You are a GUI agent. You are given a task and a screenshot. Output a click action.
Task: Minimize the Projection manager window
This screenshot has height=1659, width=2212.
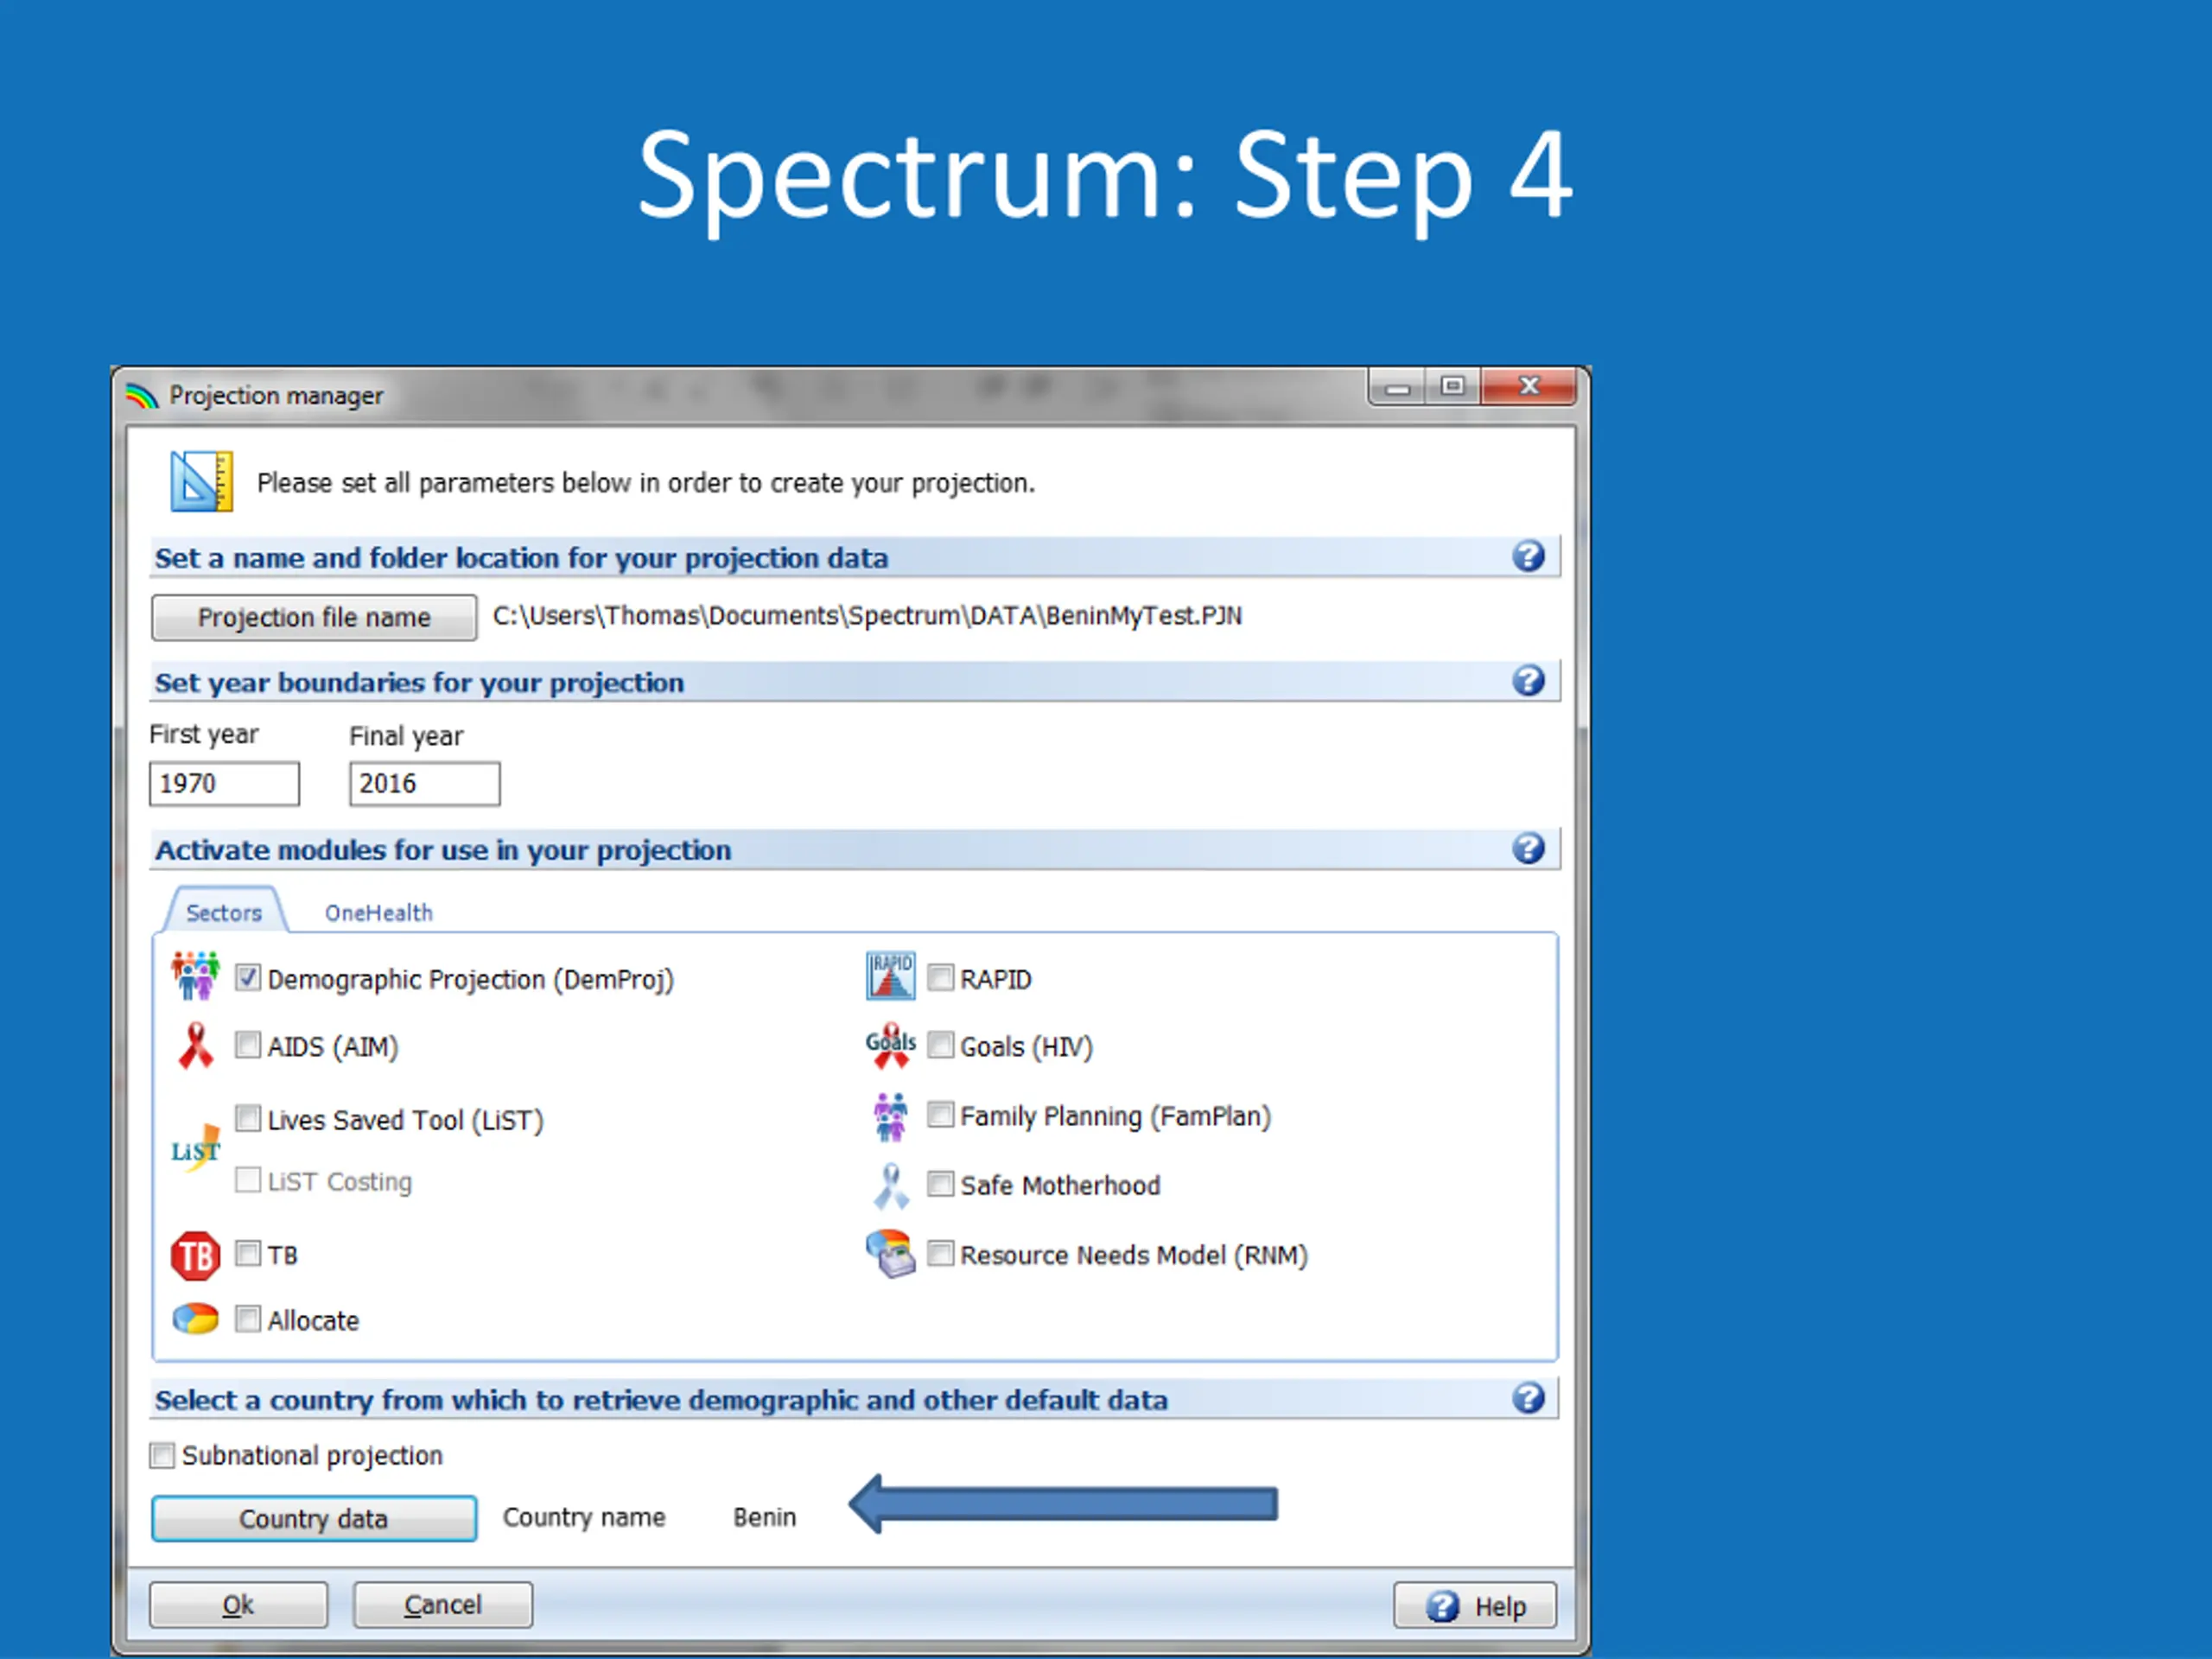coord(1398,387)
